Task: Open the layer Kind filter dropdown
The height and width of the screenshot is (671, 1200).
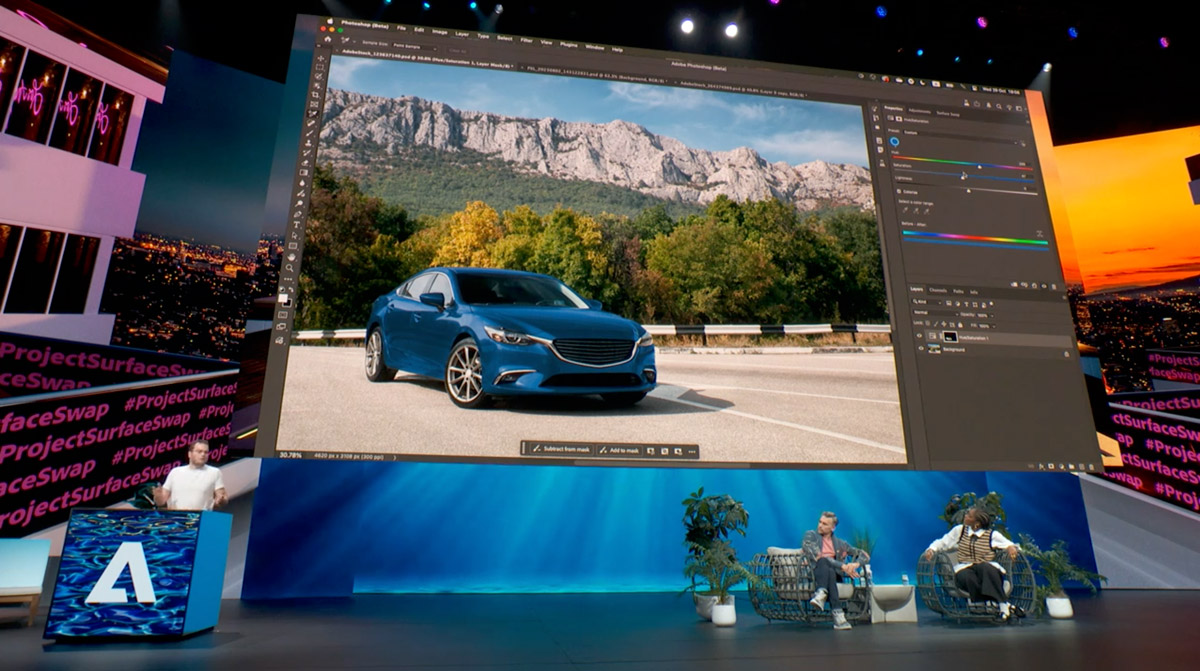Action: point(927,302)
